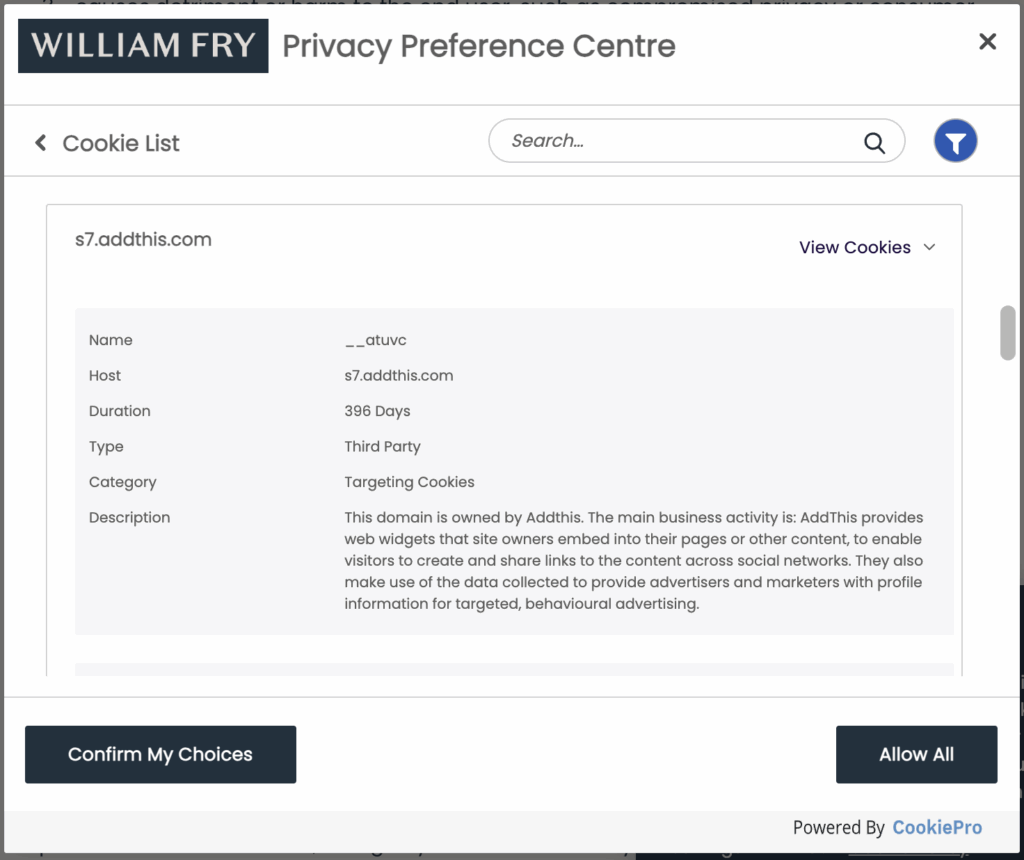
Task: Click the 396 Days duration value
Action: [377, 411]
